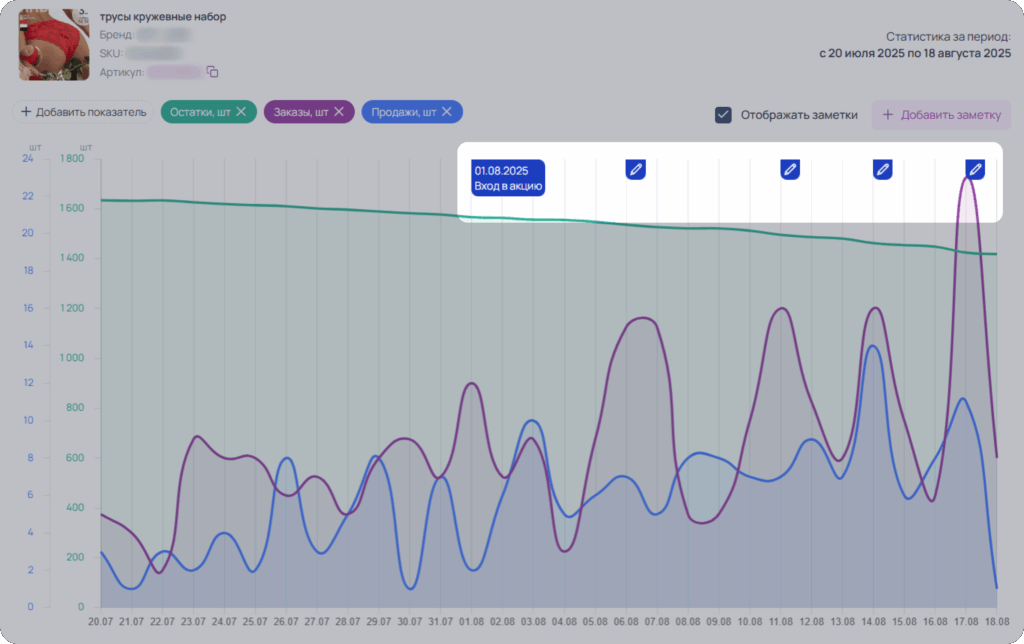Edit the note pencil icon above 11.08
The image size is (1024, 644).
tap(790, 170)
